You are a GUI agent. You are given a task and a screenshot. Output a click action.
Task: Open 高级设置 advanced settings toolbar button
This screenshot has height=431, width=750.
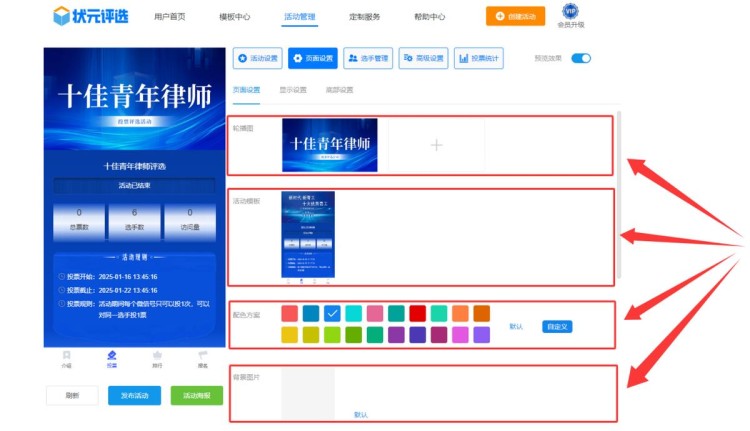click(x=423, y=58)
